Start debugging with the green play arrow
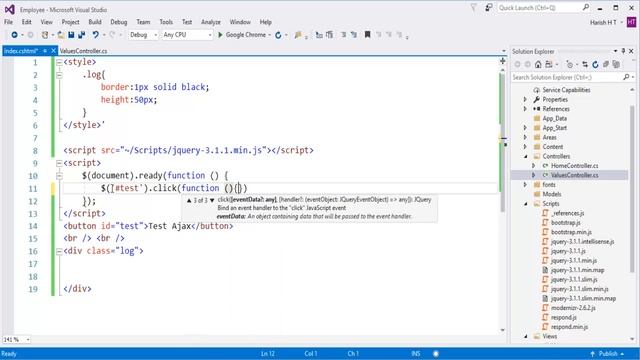The height and width of the screenshot is (360, 640). (x=220, y=35)
